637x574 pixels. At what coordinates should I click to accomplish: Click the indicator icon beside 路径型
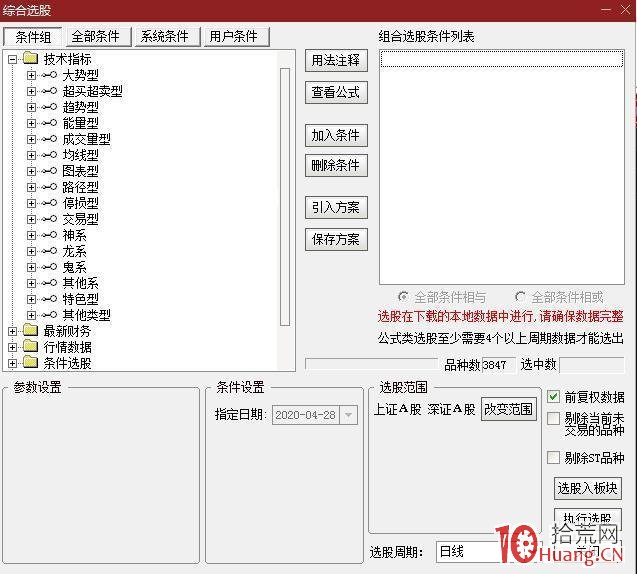49,187
